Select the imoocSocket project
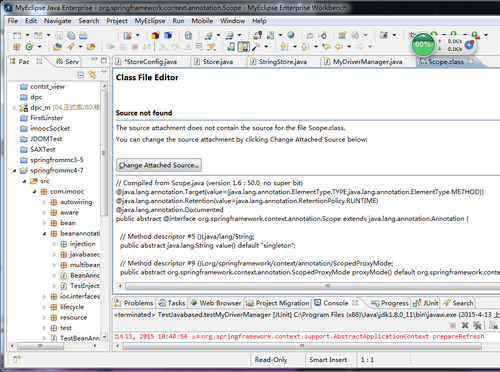Image resolution: width=500 pixels, height=372 pixels. click(45, 128)
